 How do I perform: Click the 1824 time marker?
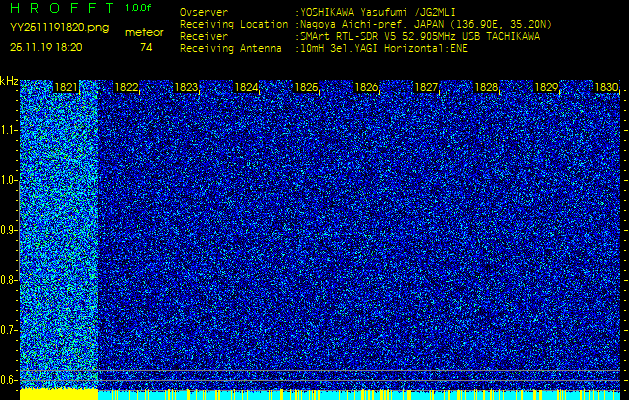click(246, 87)
